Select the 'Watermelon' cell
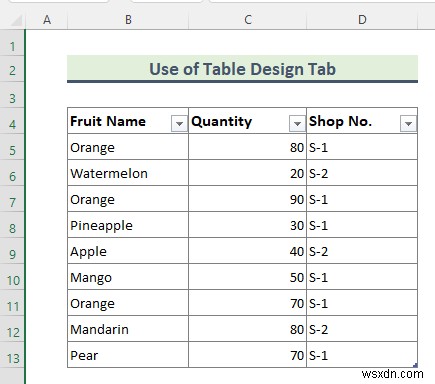 (x=128, y=173)
